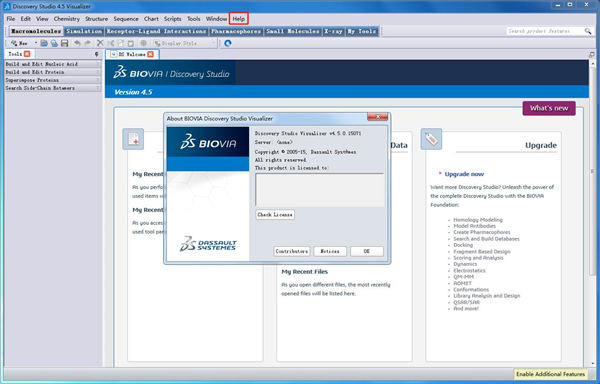Click the ADMET list item
The height and width of the screenshot is (384, 600).
click(462, 283)
